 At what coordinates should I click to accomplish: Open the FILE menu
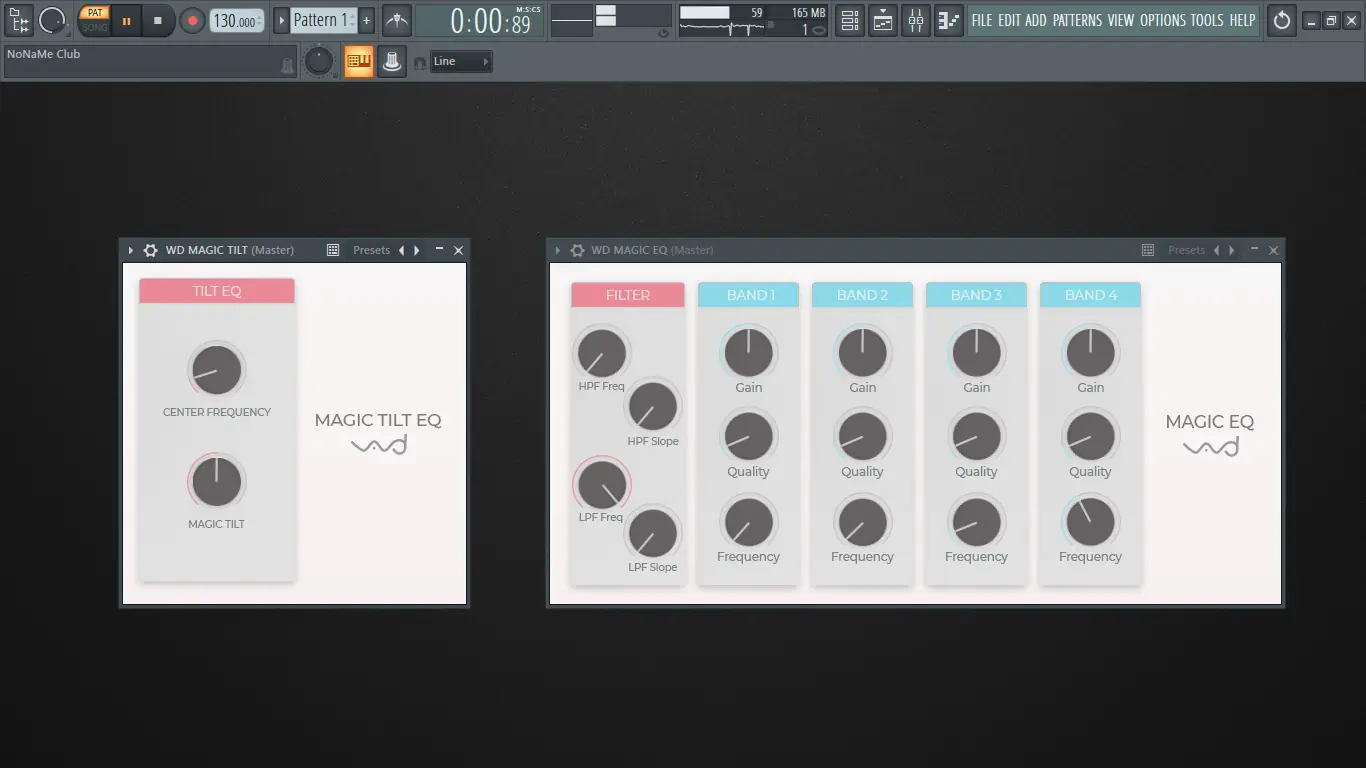[x=982, y=20]
